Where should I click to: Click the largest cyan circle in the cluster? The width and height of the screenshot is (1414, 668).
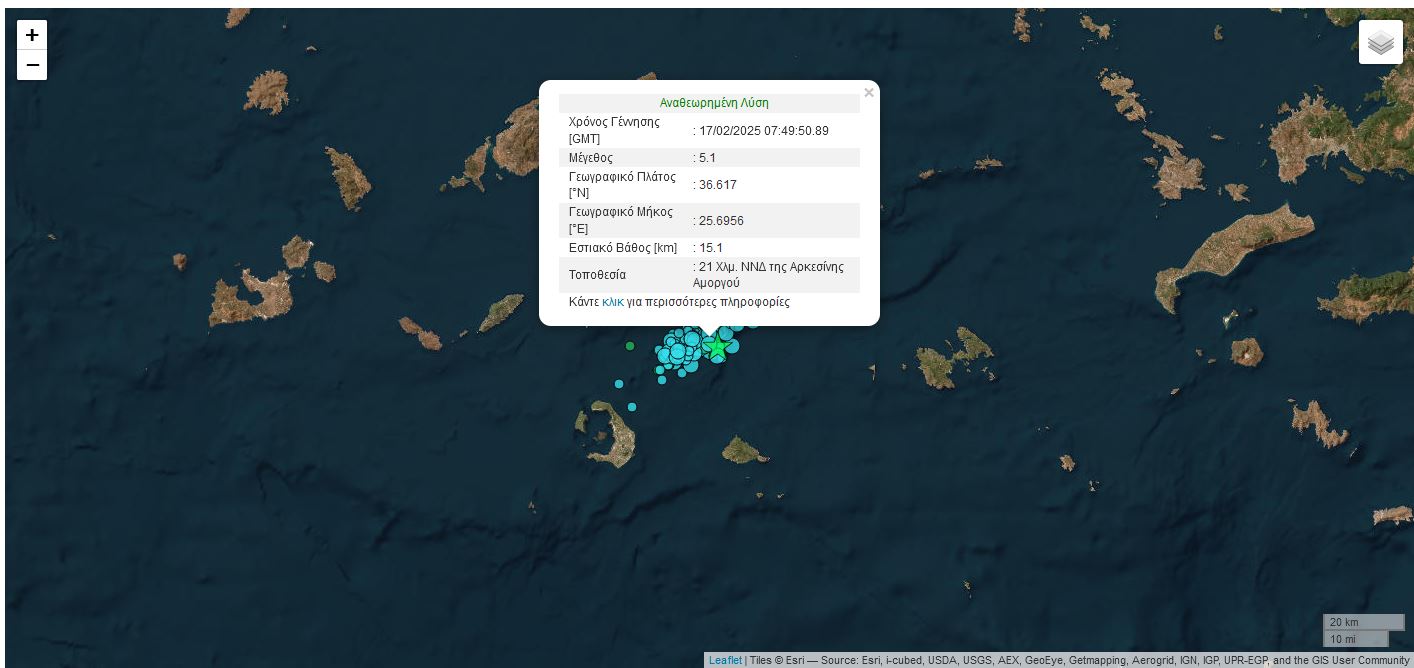pos(691,339)
